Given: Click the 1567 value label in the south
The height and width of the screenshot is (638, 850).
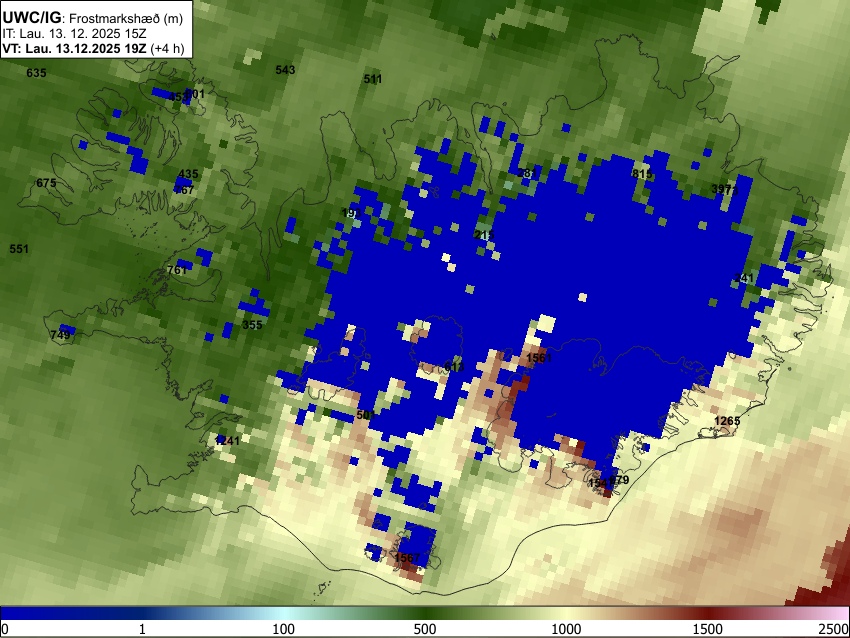Looking at the screenshot, I should (x=407, y=558).
